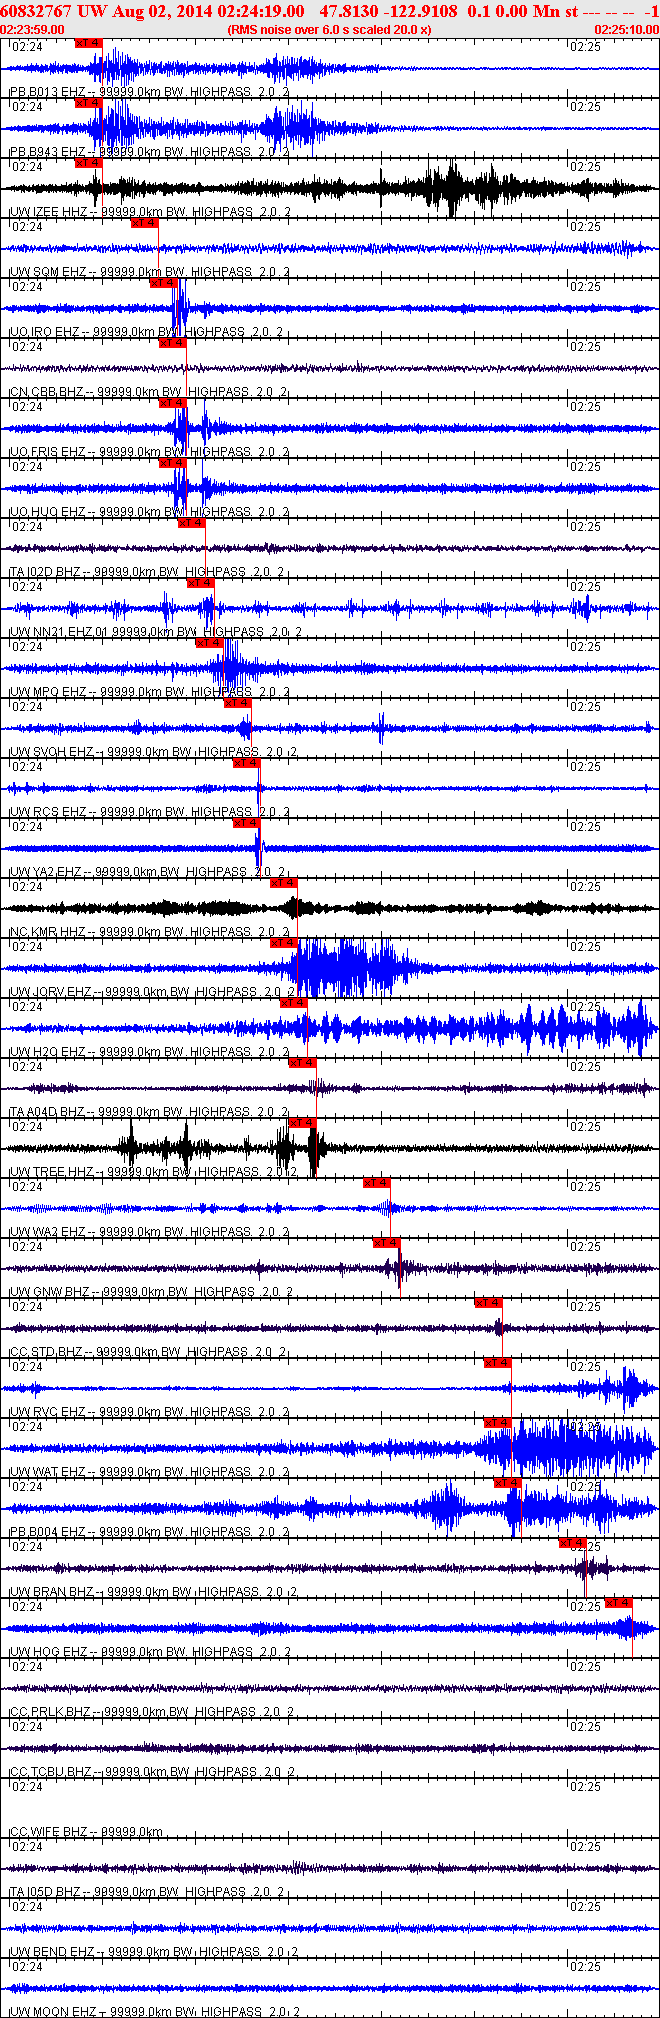
Task: Select the 'CC WIFE BHZ' station label
Action: 49,1832
